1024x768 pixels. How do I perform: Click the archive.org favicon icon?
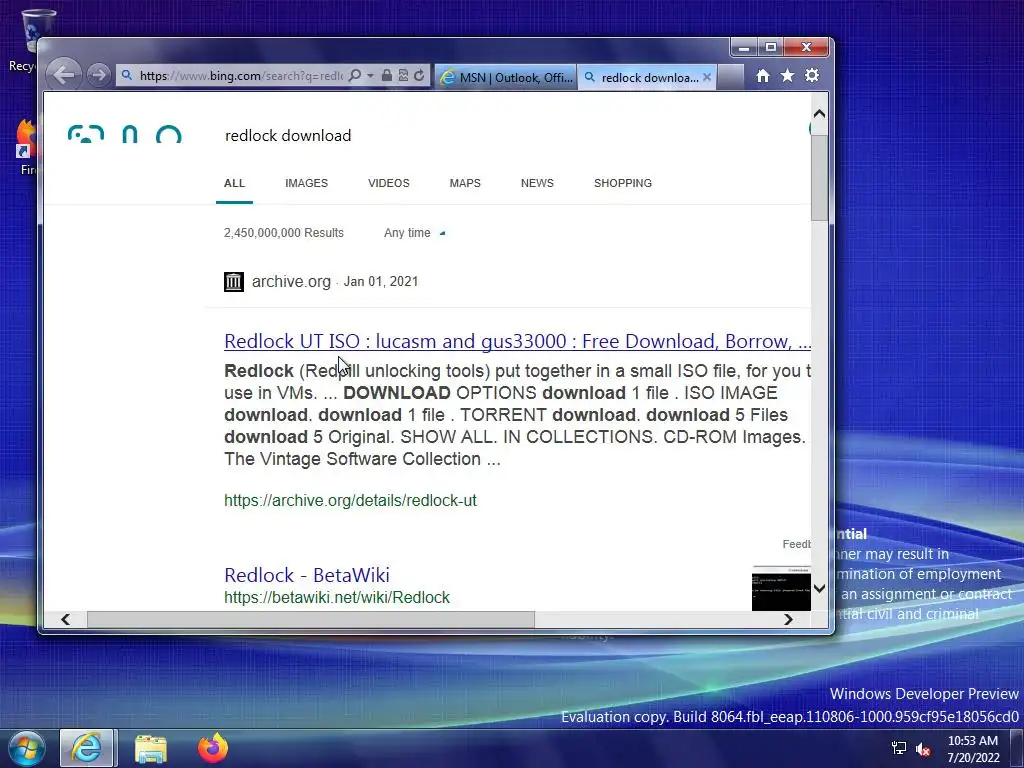tap(234, 281)
